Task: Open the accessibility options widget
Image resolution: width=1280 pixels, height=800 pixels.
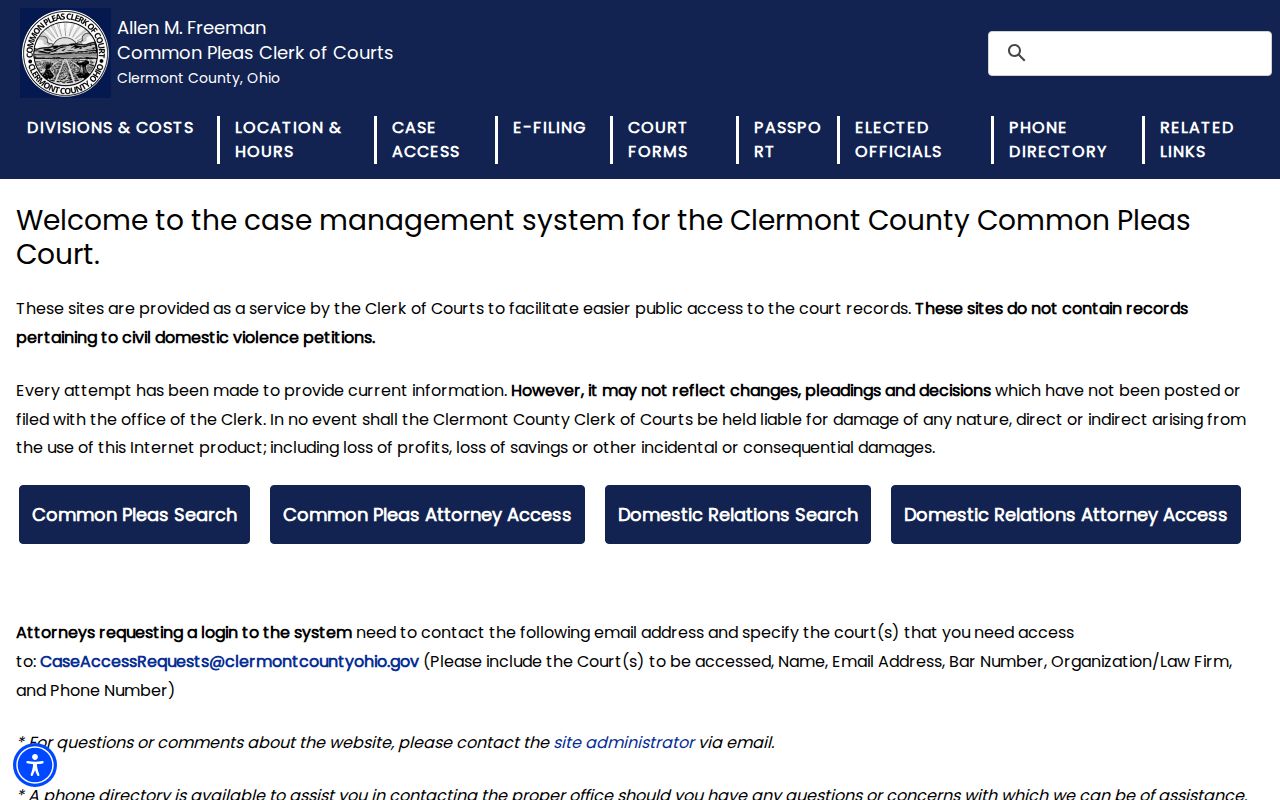Action: pyautogui.click(x=35, y=765)
